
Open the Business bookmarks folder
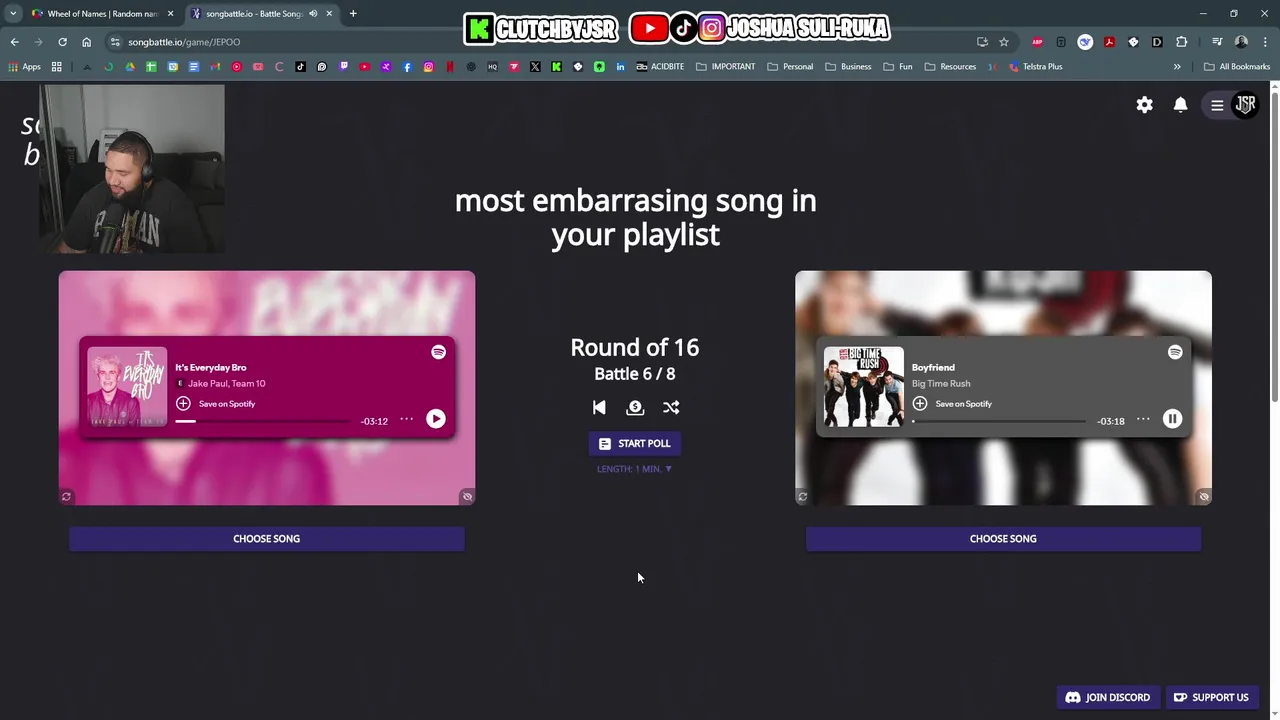click(848, 67)
